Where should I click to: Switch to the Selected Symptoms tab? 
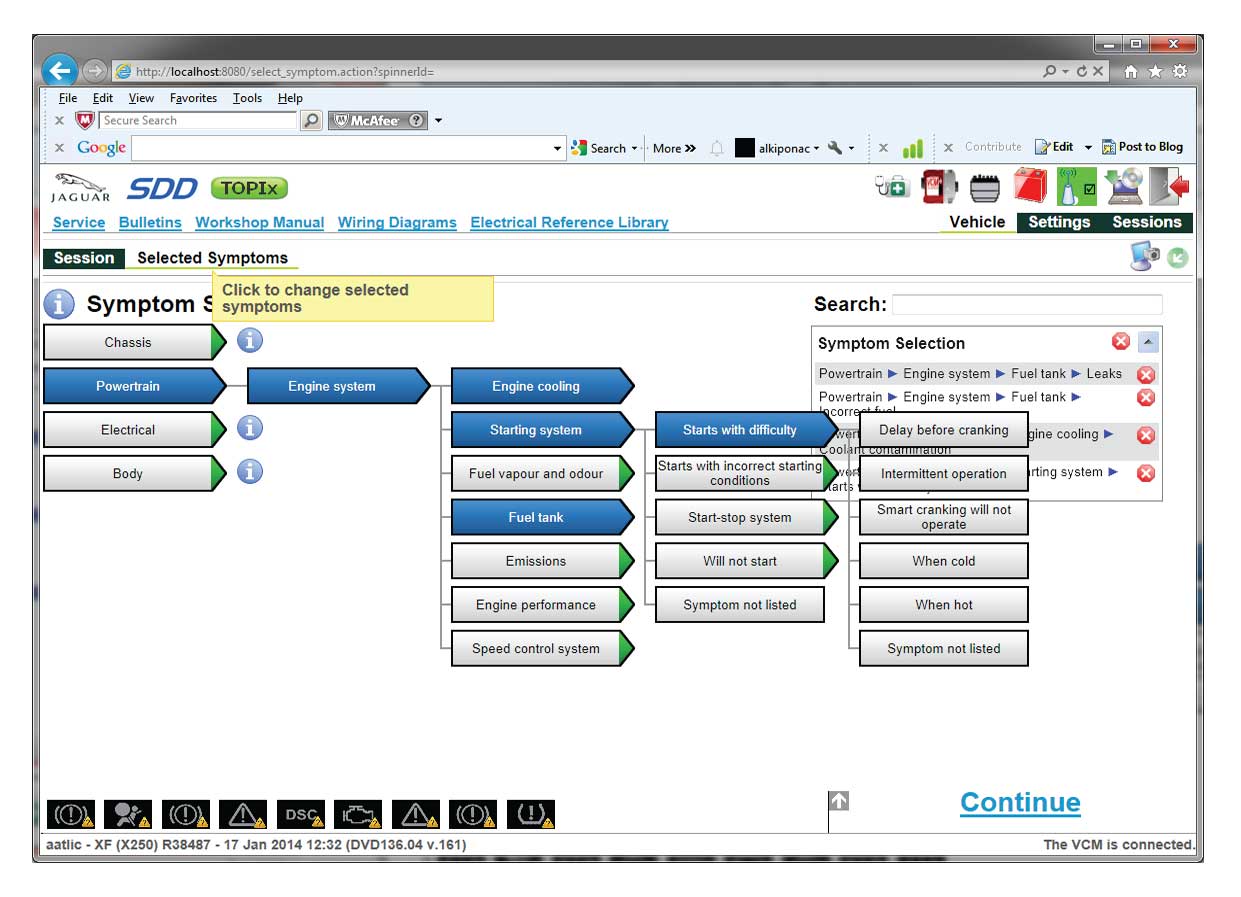pyautogui.click(x=212, y=258)
